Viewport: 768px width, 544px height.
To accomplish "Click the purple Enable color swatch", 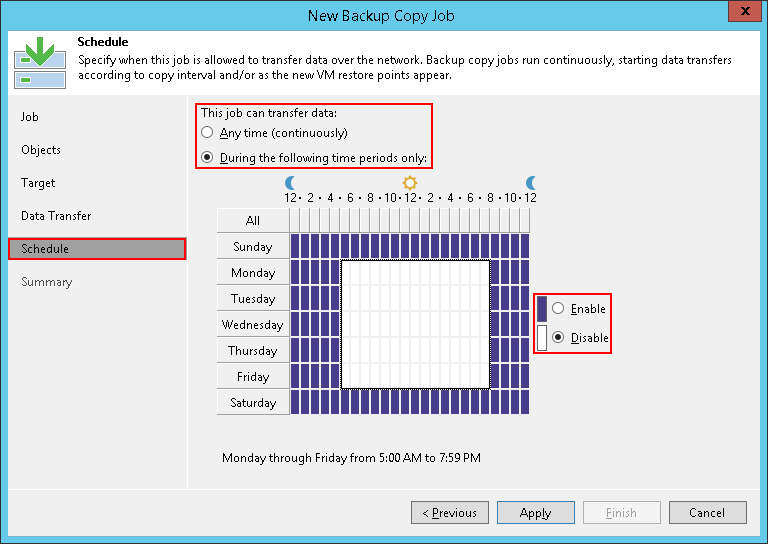I will [x=542, y=309].
